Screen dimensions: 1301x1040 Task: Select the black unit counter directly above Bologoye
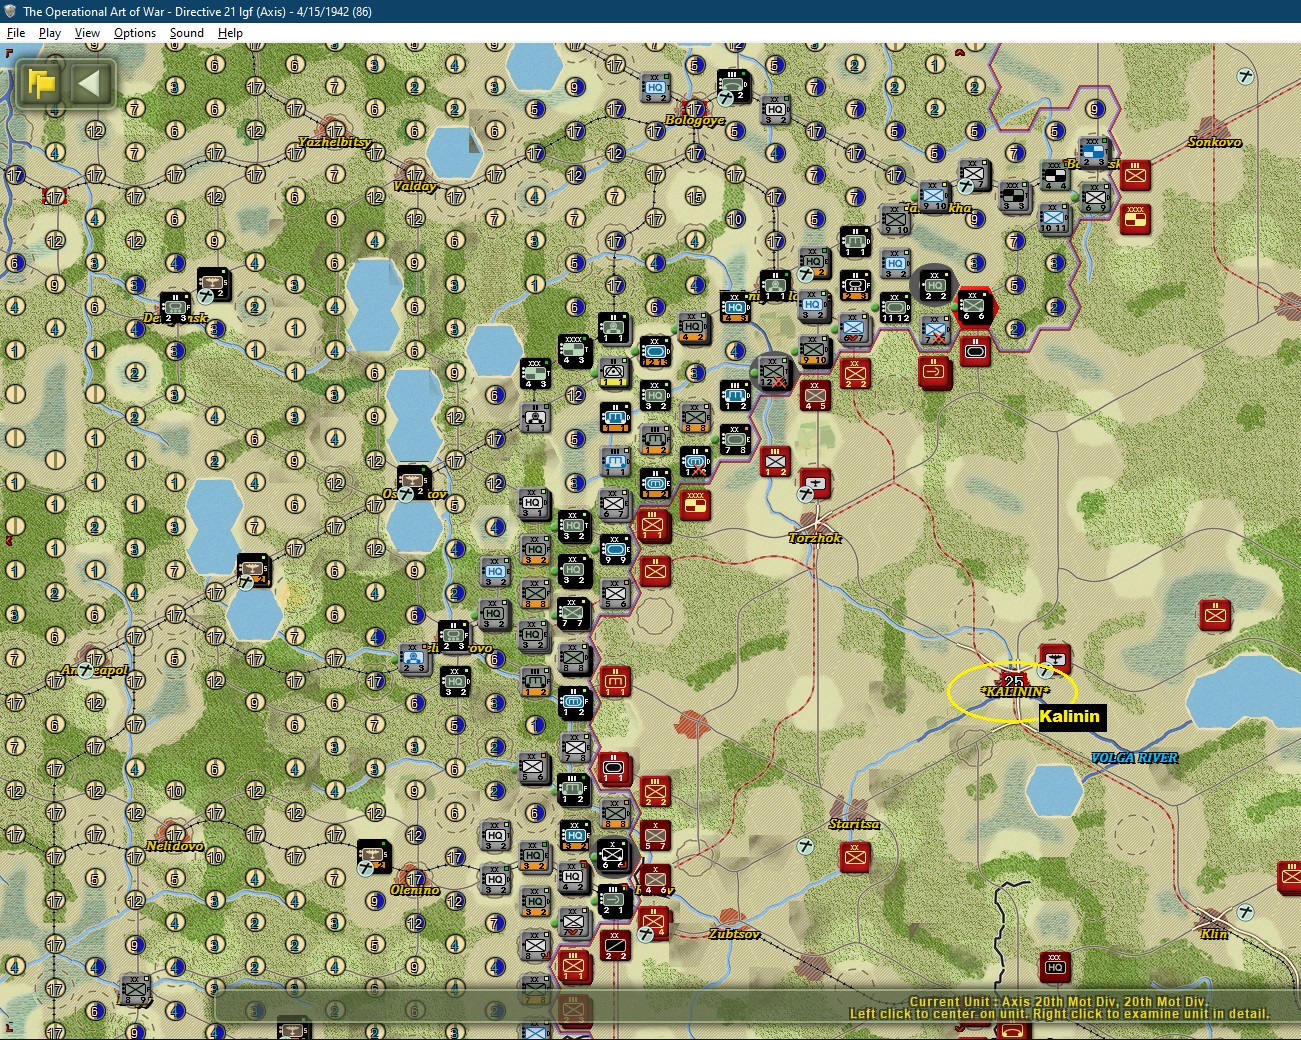(734, 86)
